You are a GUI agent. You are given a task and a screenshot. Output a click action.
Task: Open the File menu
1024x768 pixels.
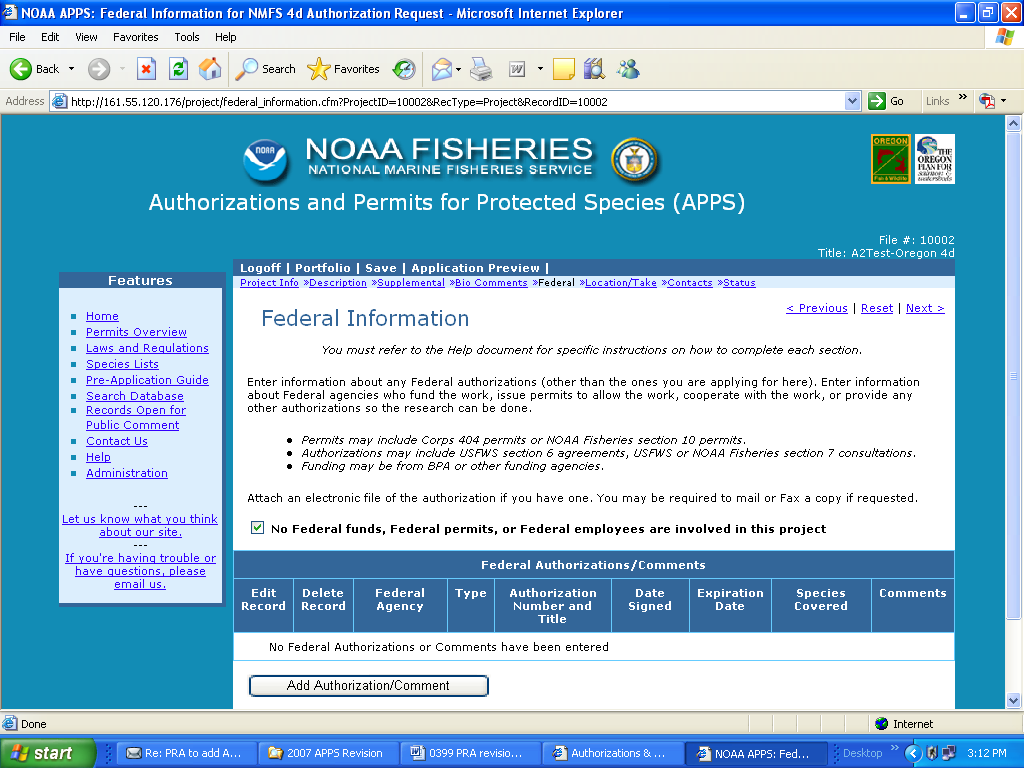coord(17,37)
